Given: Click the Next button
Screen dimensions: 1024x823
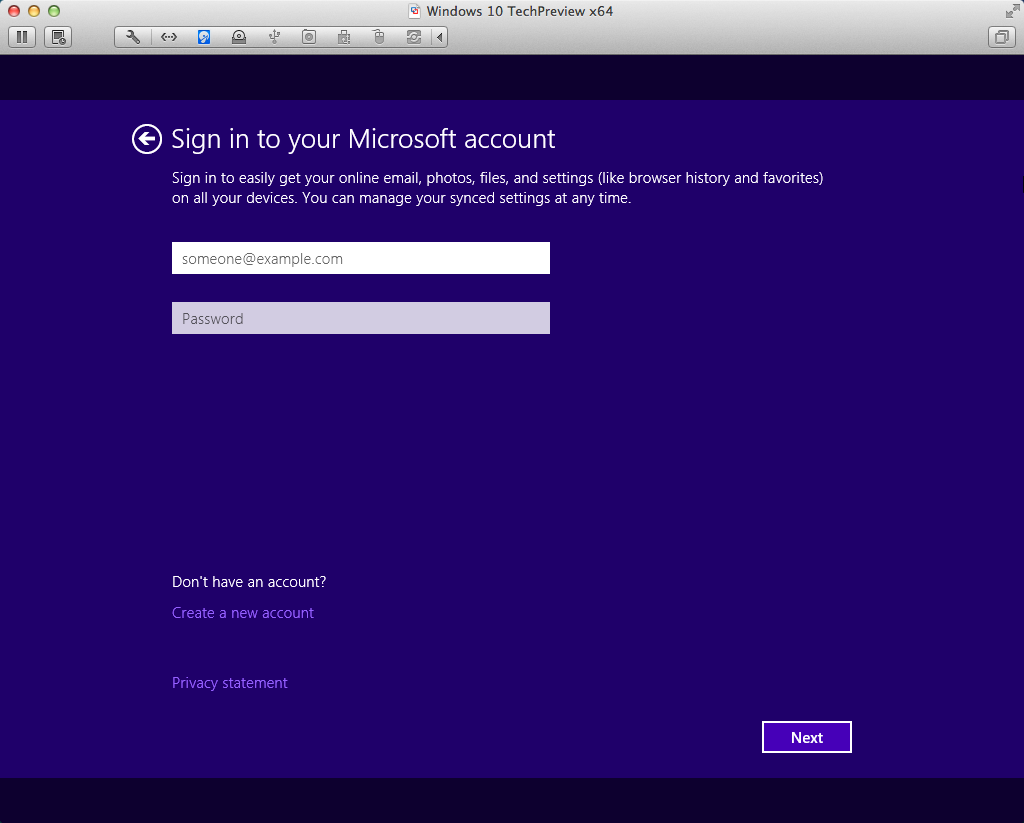Looking at the screenshot, I should (x=807, y=737).
